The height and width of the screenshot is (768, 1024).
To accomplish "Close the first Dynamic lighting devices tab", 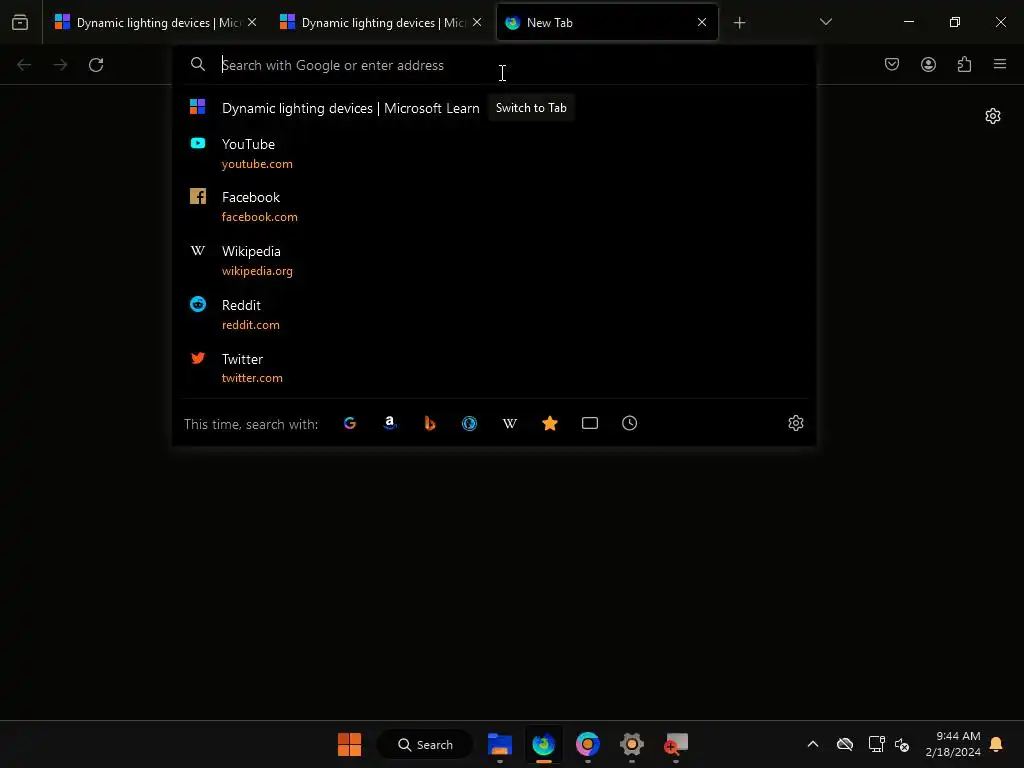I will tap(252, 22).
